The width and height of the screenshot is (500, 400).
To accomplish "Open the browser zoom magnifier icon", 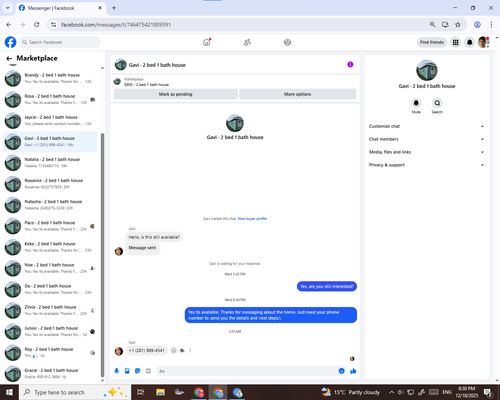I will tap(432, 25).
